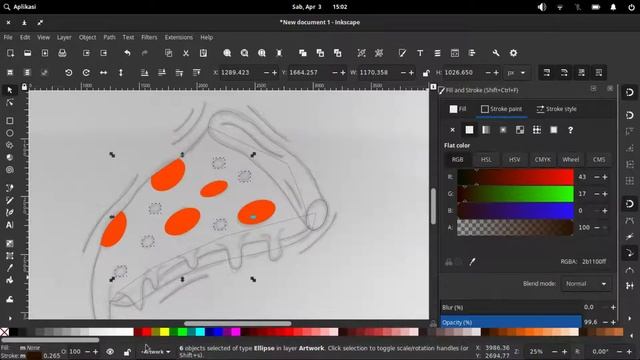
Task: Open the Object menu
Action: click(x=87, y=37)
